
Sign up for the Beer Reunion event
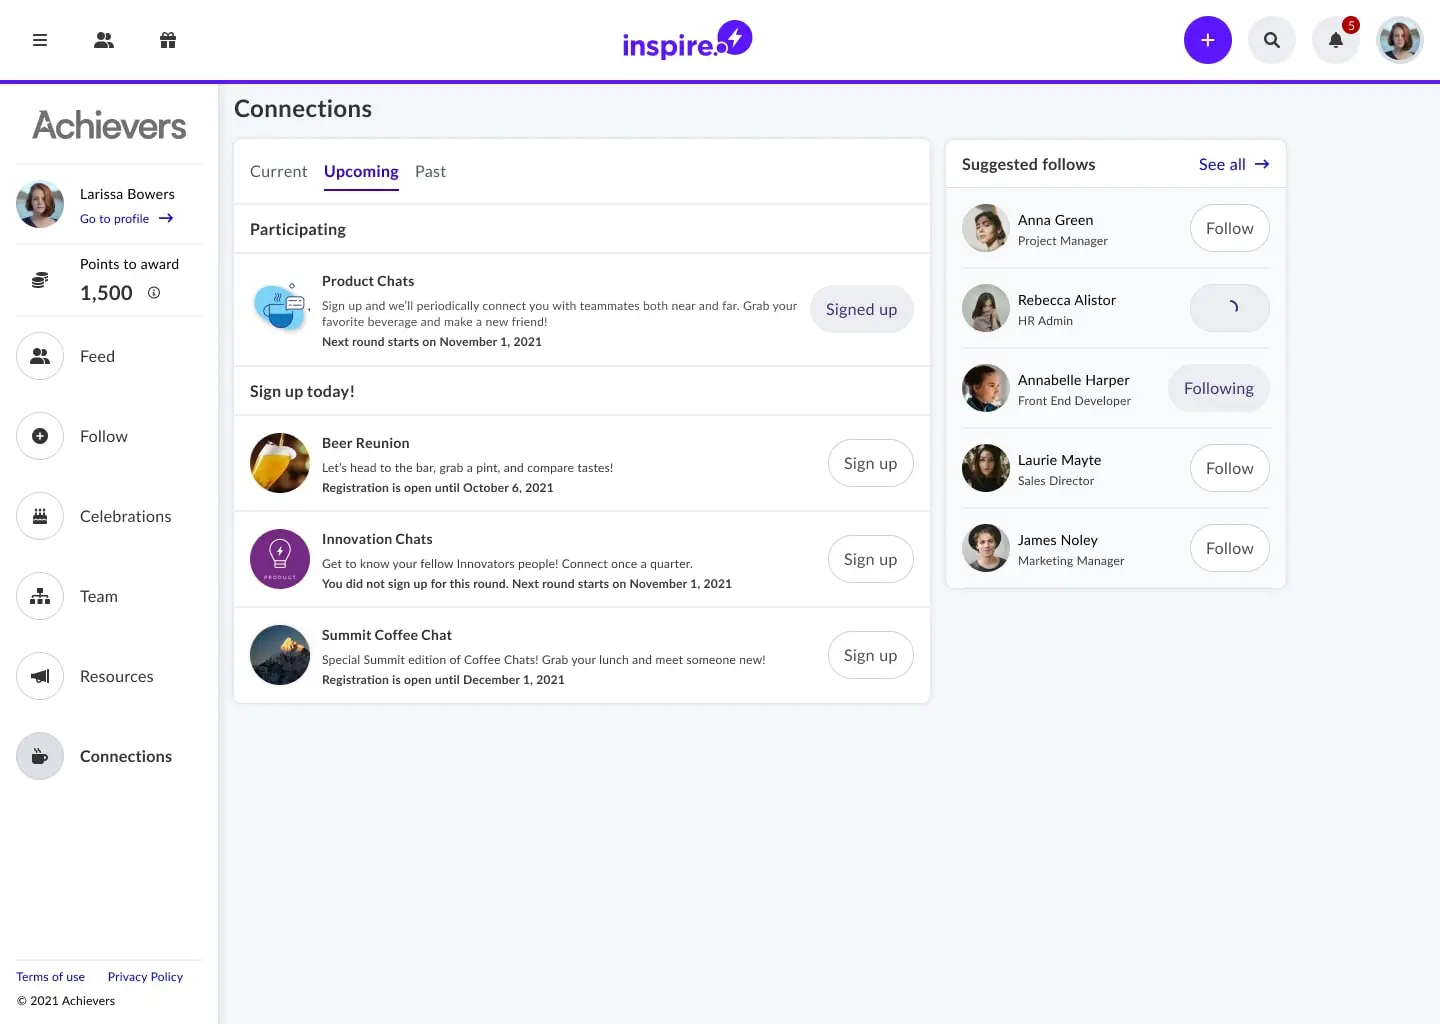[870, 463]
